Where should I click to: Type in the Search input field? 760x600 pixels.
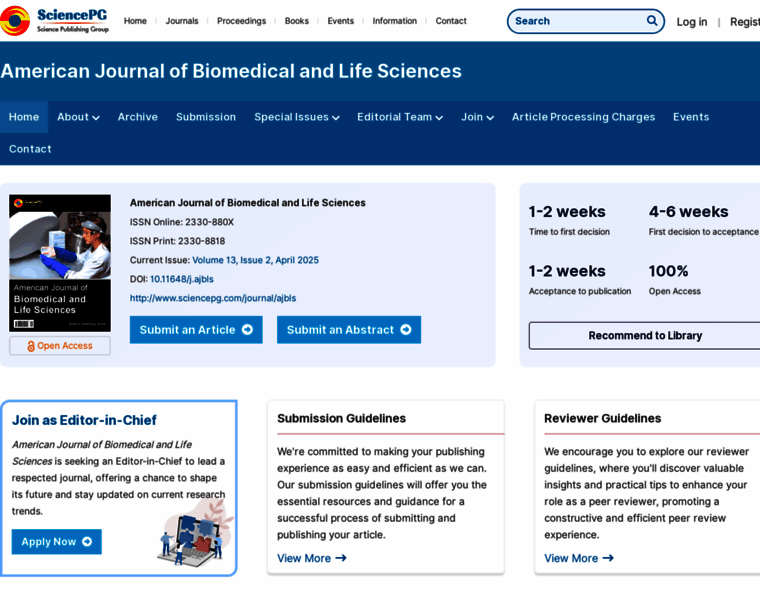[575, 21]
